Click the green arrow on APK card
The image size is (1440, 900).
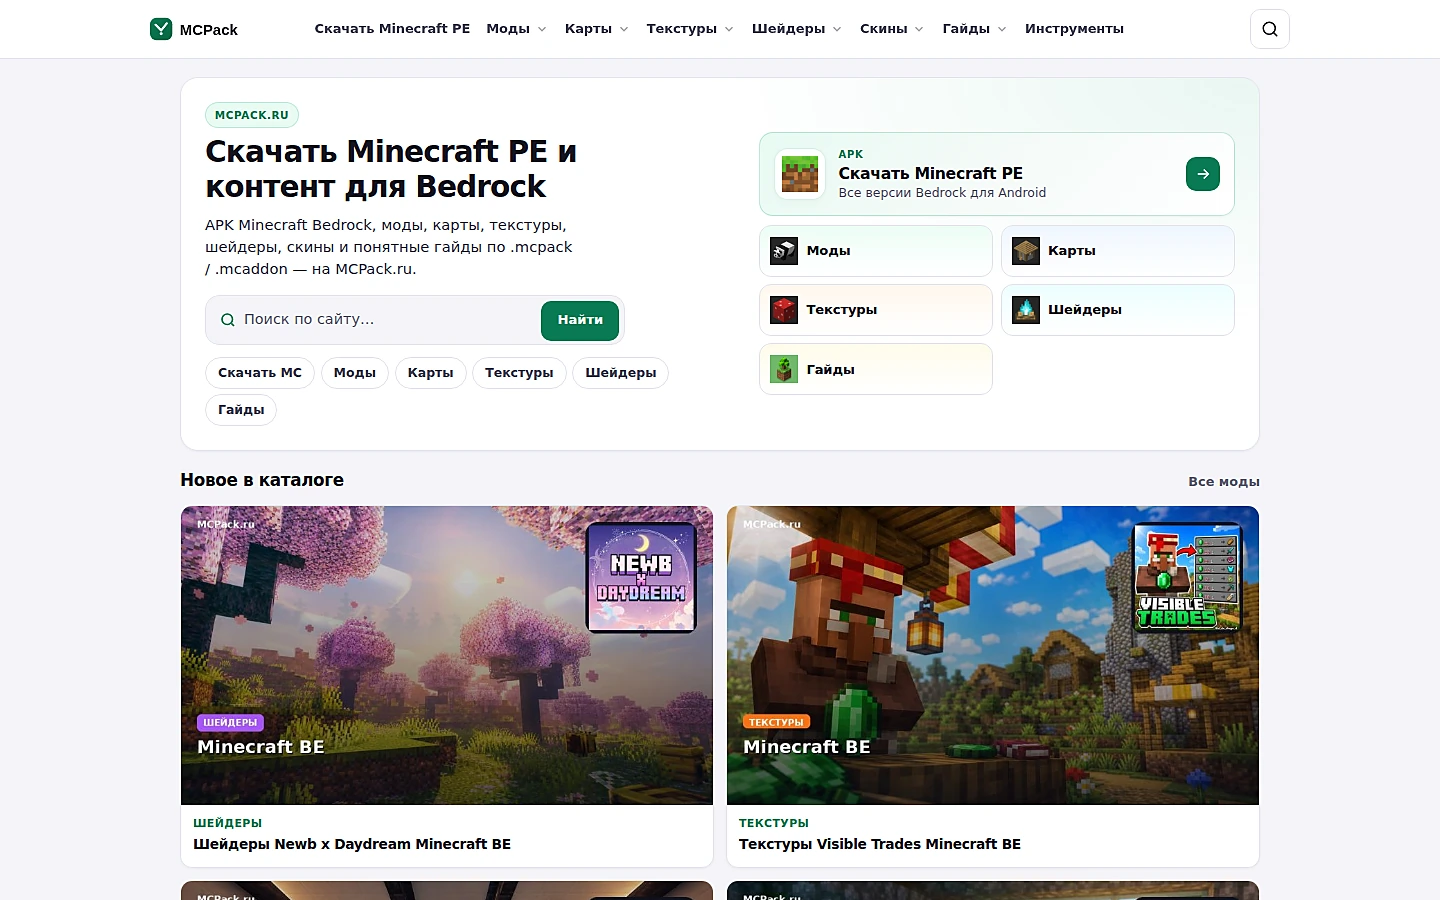[x=1203, y=174]
